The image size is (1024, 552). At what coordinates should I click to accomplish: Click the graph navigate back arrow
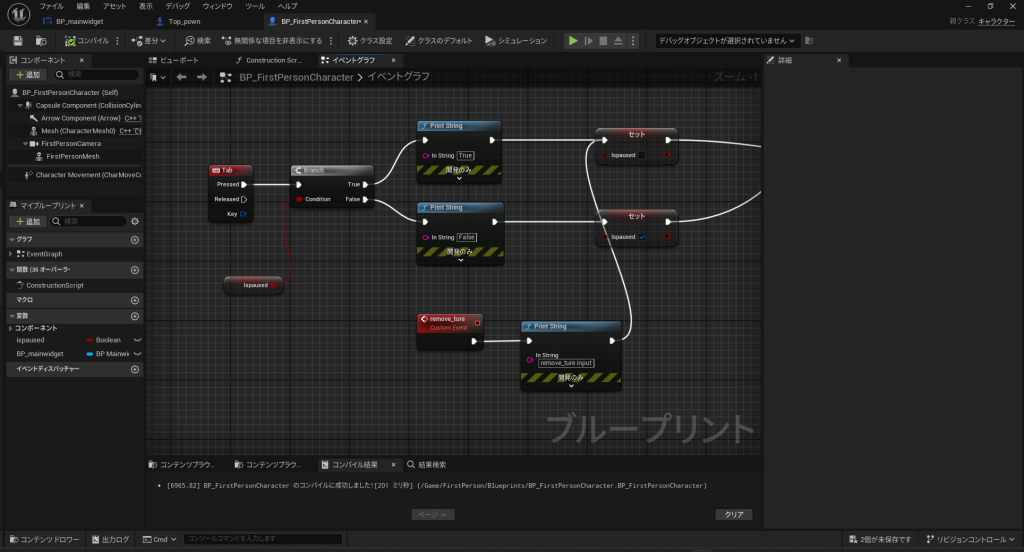(x=182, y=77)
